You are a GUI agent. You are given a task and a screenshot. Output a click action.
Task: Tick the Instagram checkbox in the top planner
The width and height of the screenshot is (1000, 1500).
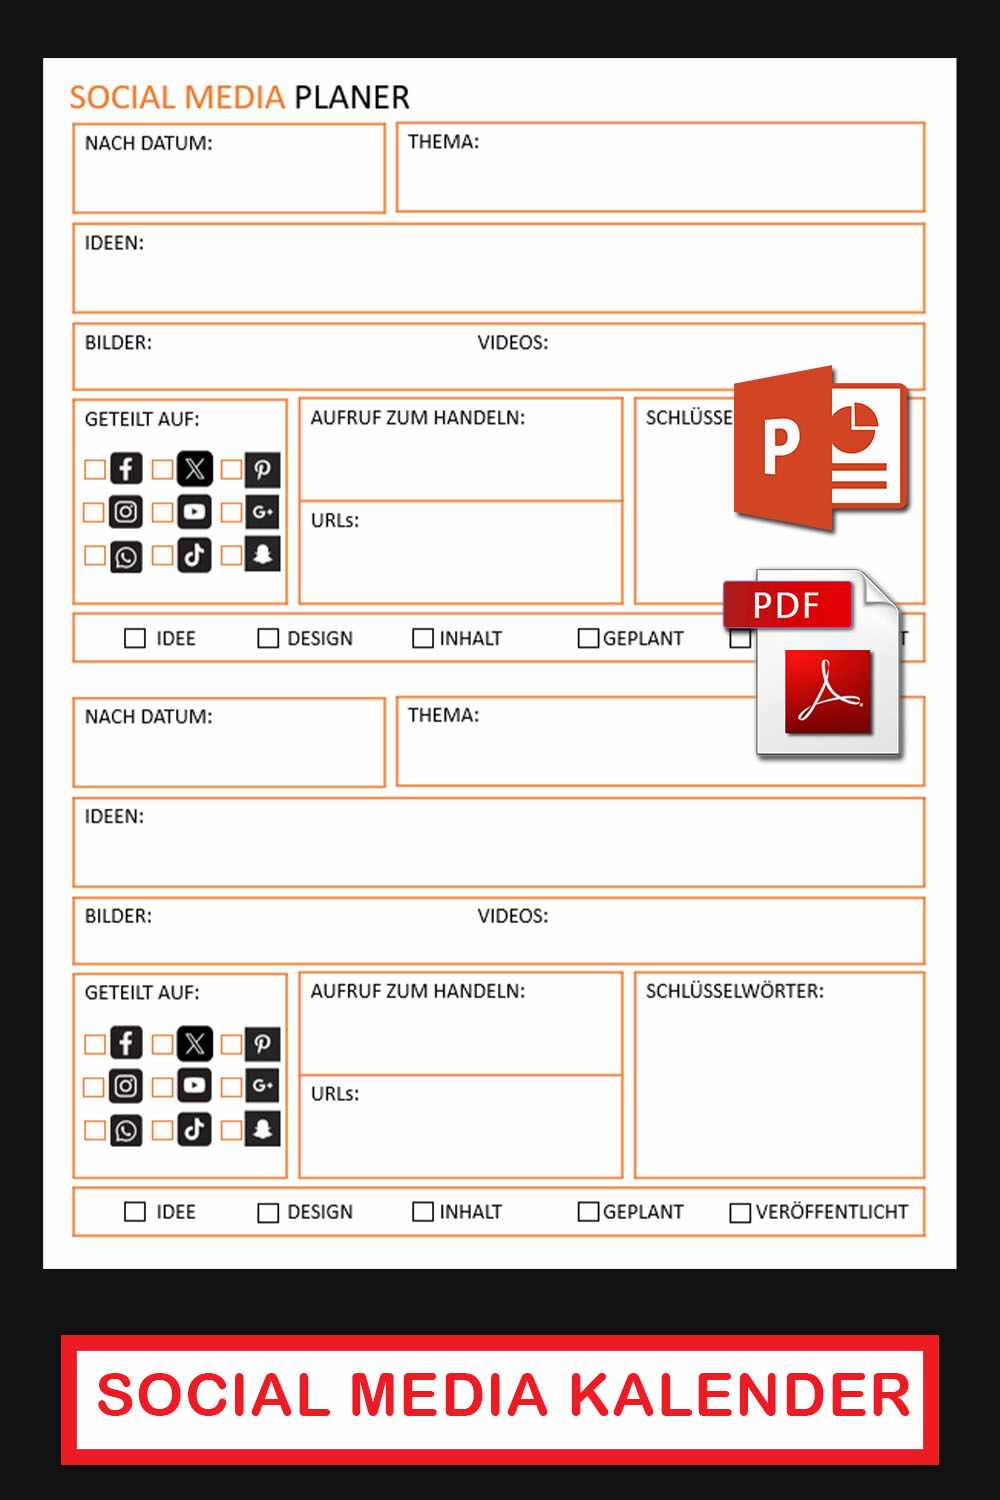coord(95,512)
